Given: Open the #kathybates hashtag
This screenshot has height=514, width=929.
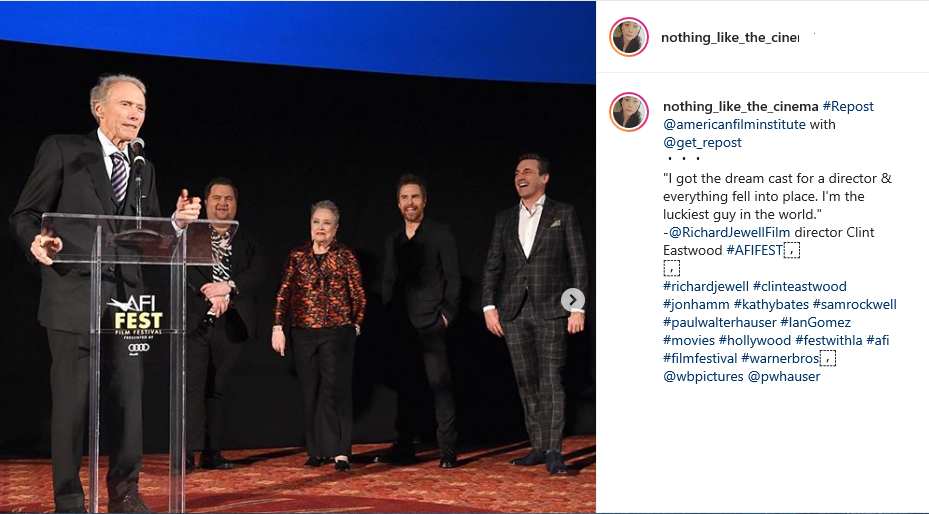Looking at the screenshot, I should click(x=771, y=304).
